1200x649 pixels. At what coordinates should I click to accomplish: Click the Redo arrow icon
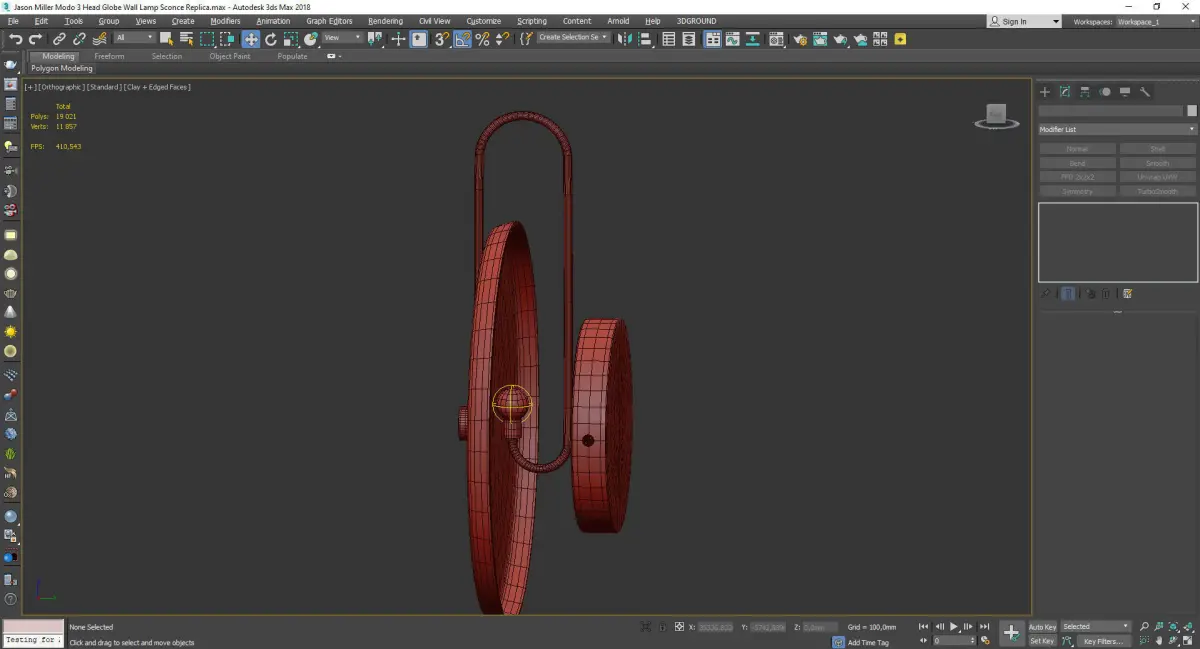click(35, 39)
